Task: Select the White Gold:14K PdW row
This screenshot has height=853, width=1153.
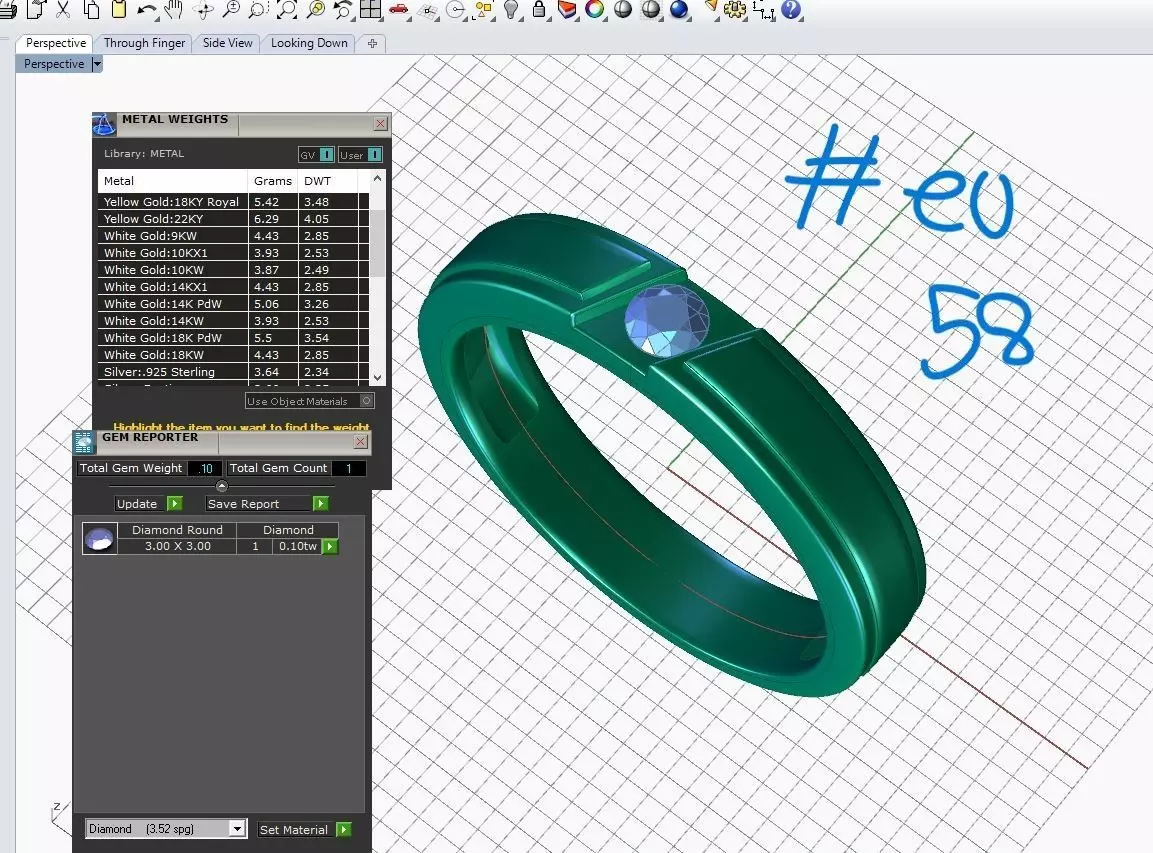Action: [233, 304]
